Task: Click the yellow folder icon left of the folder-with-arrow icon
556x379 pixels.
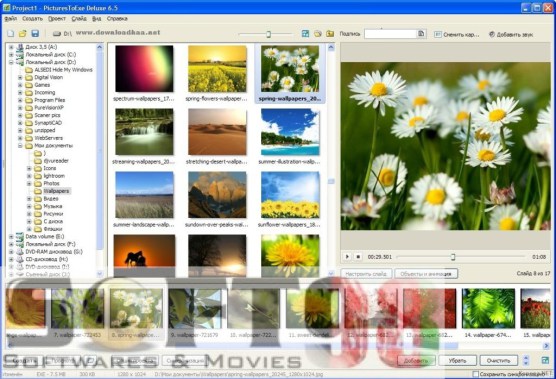Action: coord(318,34)
